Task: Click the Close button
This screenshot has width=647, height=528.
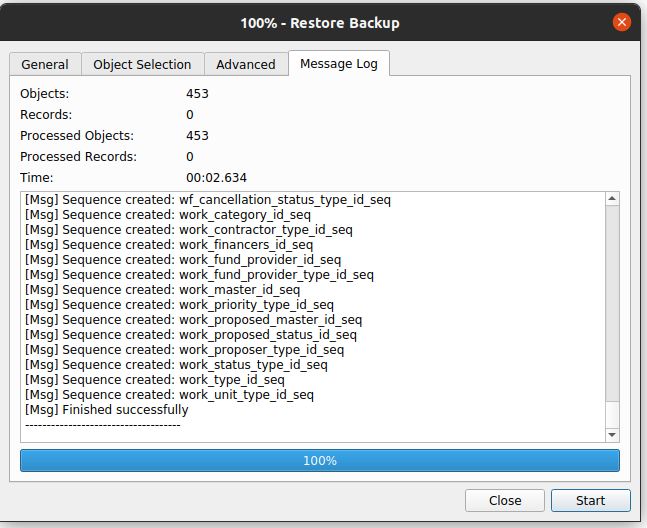Action: click(505, 500)
